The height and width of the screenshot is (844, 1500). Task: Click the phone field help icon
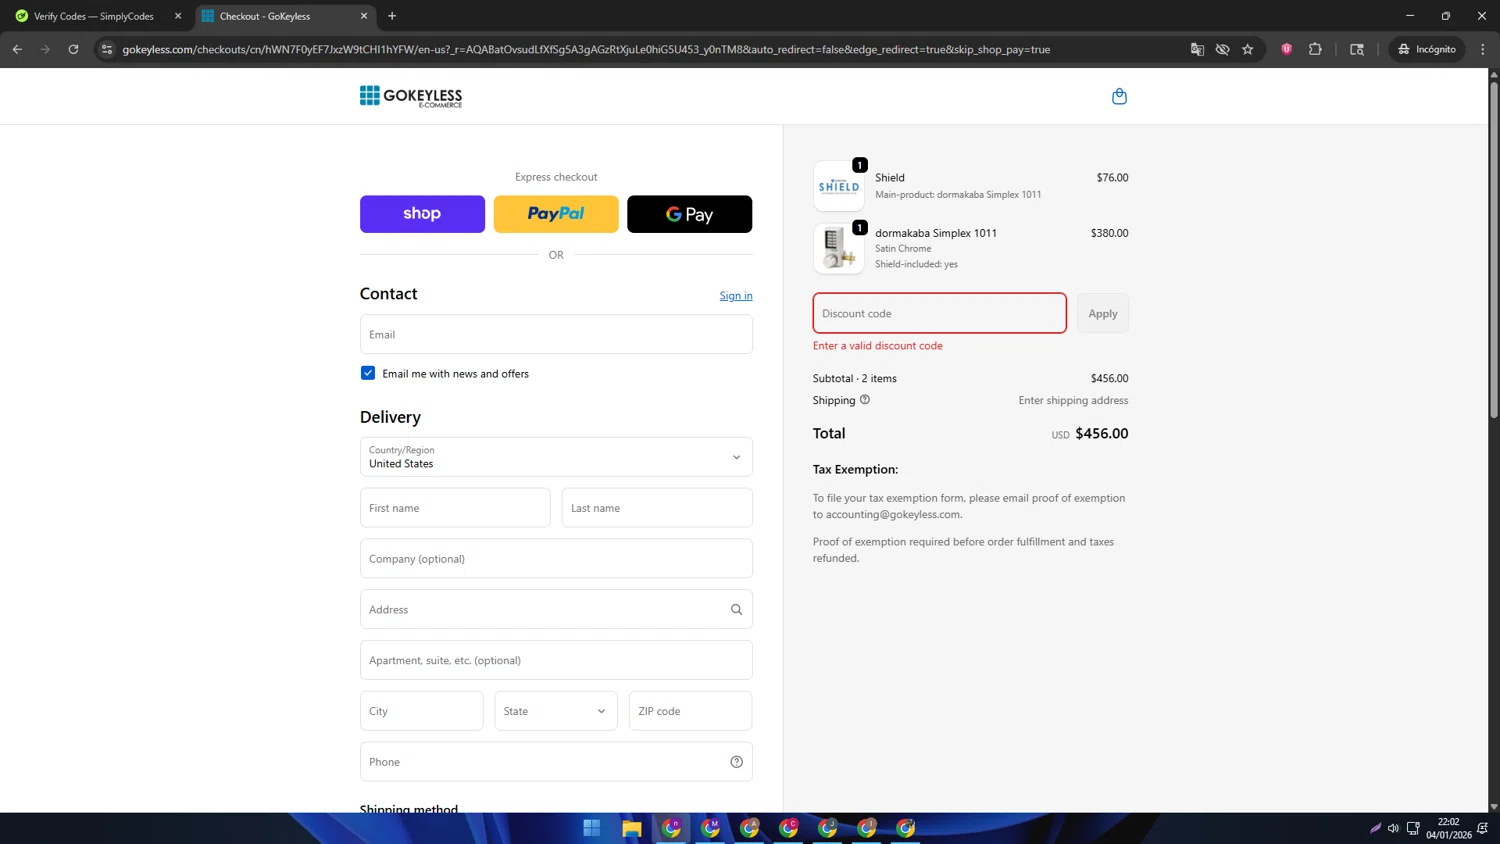tap(736, 762)
